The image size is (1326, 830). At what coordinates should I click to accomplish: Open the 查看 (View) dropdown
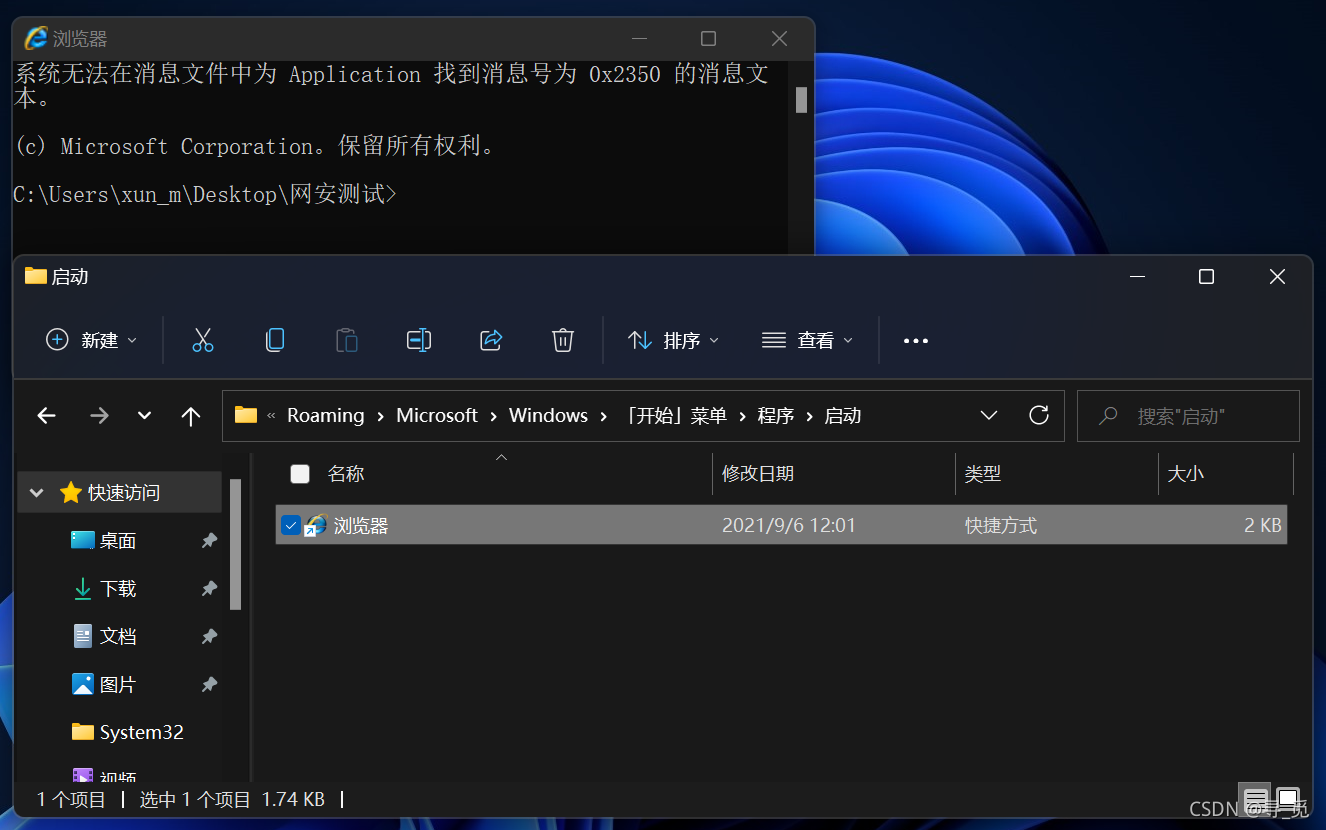coord(807,340)
